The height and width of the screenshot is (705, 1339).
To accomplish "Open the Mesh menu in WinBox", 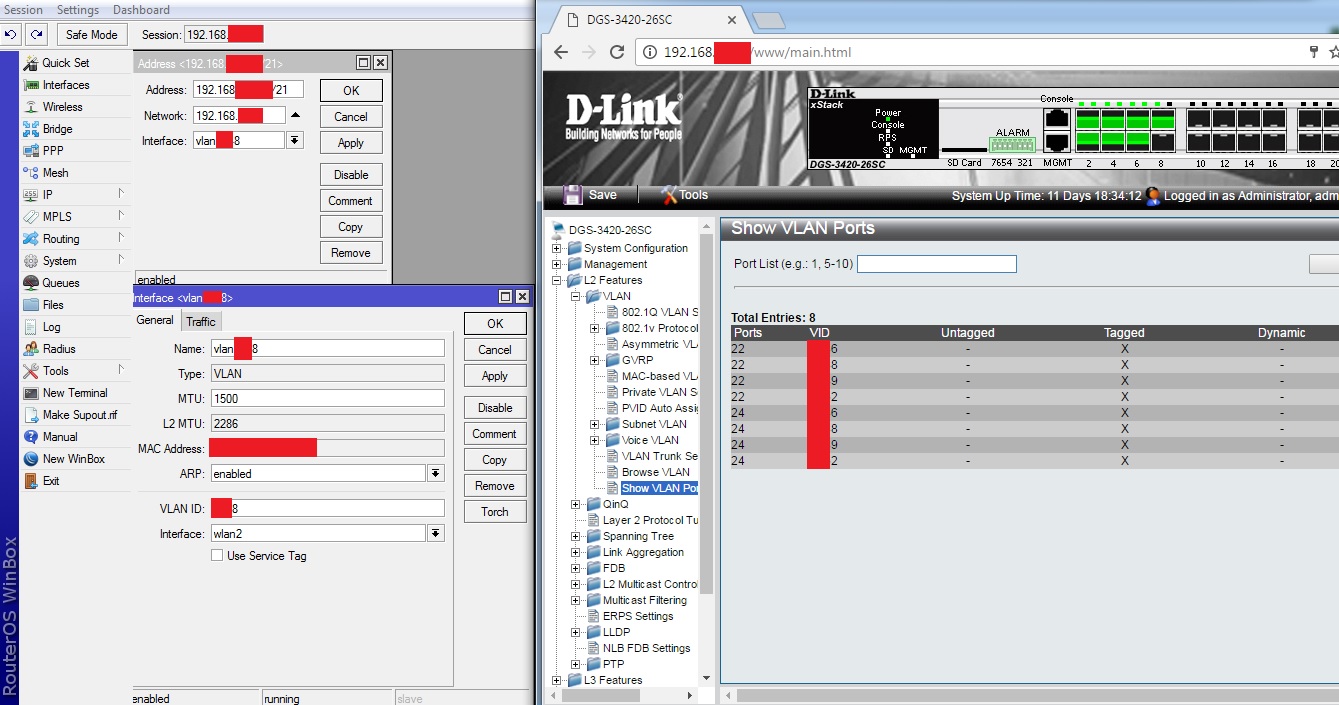I will (x=55, y=173).
